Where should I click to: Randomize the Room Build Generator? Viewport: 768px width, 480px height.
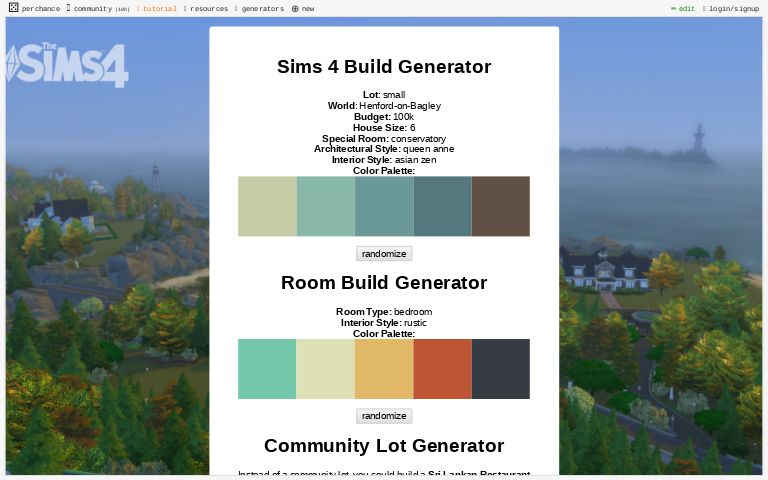point(384,416)
